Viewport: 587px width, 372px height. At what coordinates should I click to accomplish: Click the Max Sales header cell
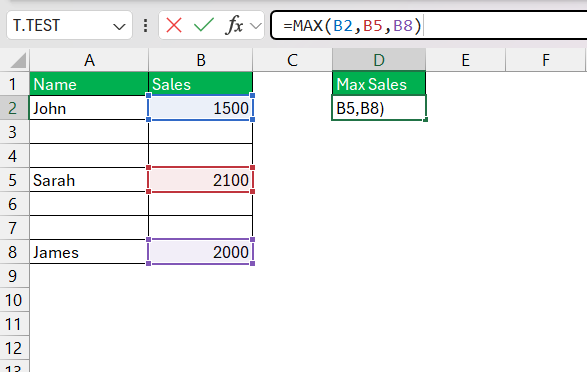(379, 84)
